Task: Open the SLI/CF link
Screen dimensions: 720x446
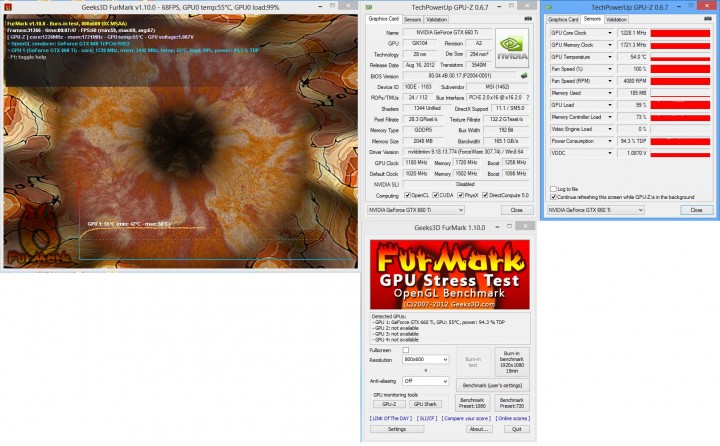Action: click(427, 418)
